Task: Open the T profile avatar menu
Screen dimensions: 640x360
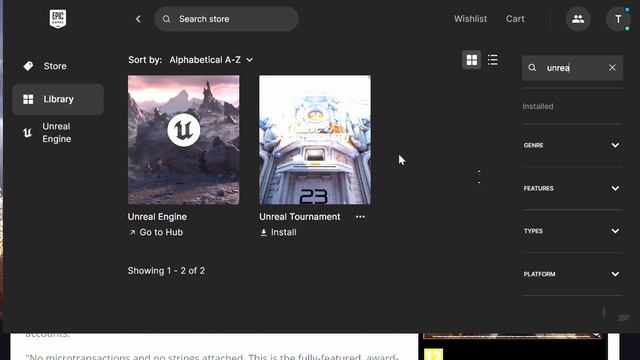Action: [x=618, y=19]
